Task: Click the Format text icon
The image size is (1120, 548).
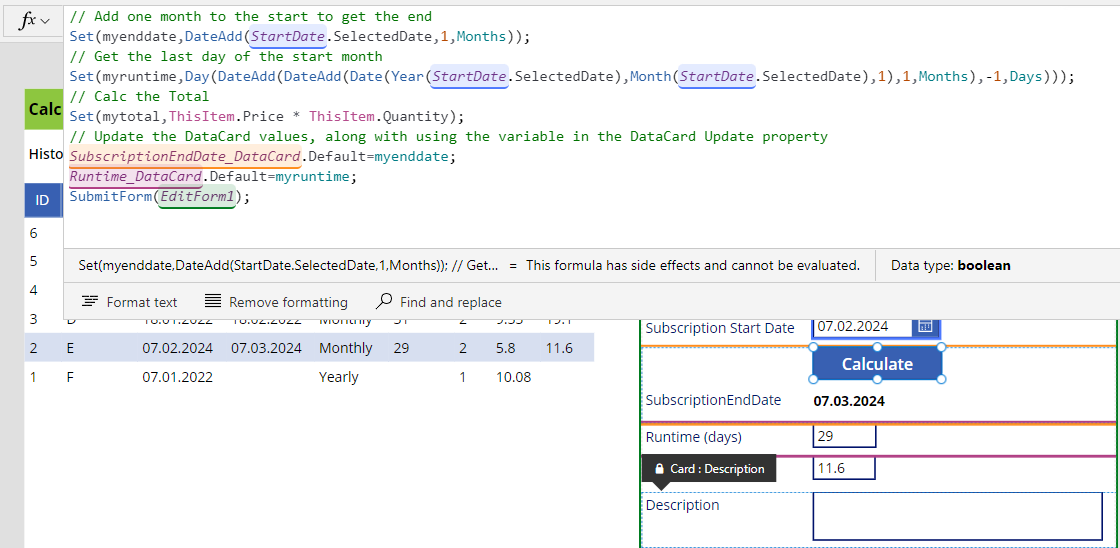Action: click(90, 301)
